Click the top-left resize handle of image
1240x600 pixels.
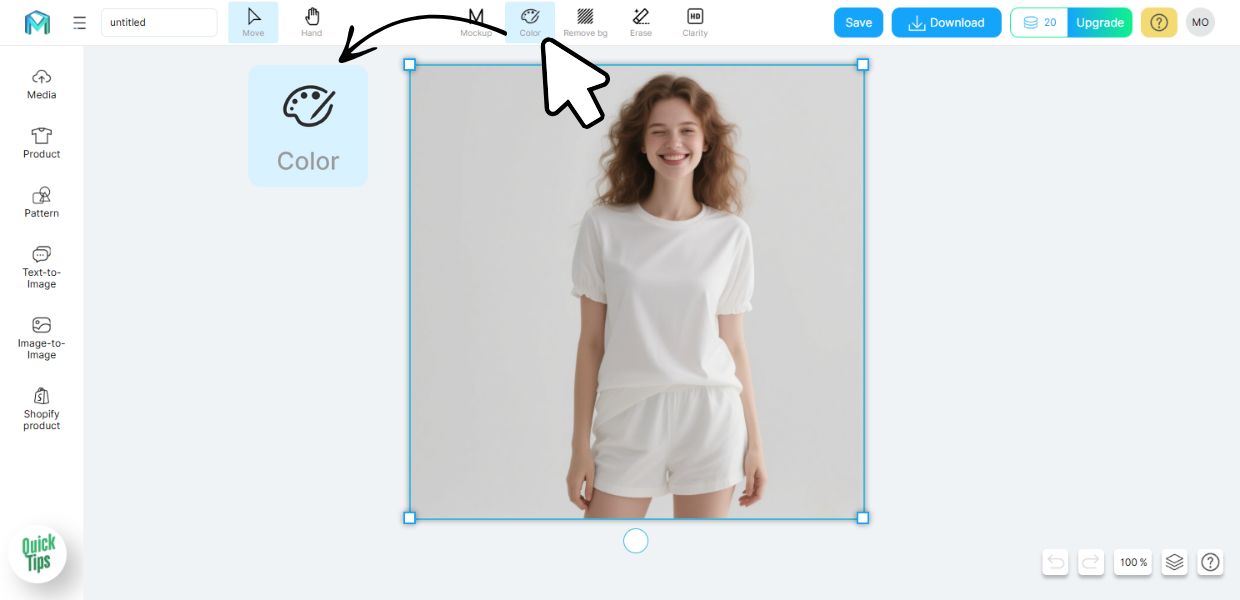[409, 64]
